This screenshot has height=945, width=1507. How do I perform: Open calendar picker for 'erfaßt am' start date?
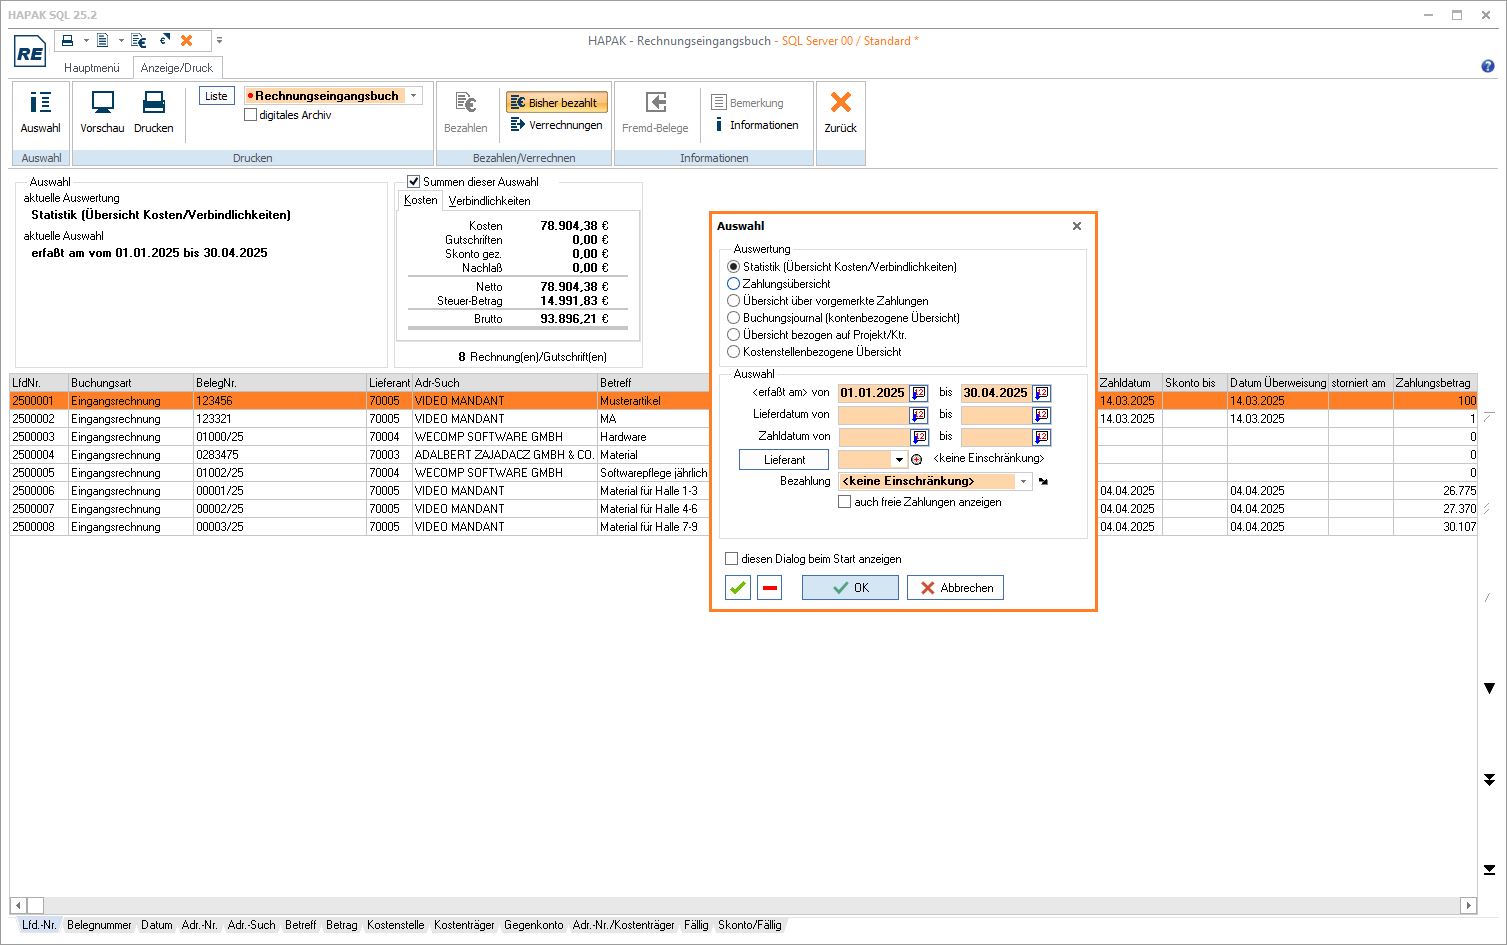pos(918,393)
